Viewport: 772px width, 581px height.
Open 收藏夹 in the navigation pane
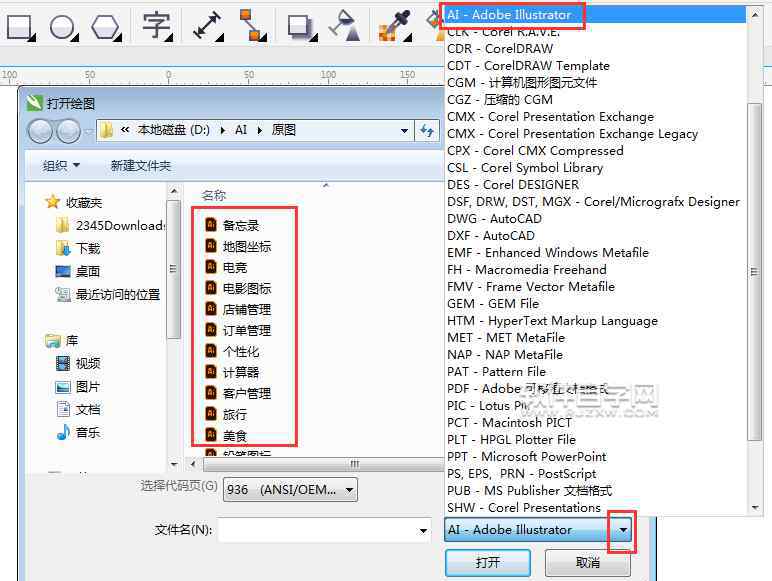coord(74,202)
